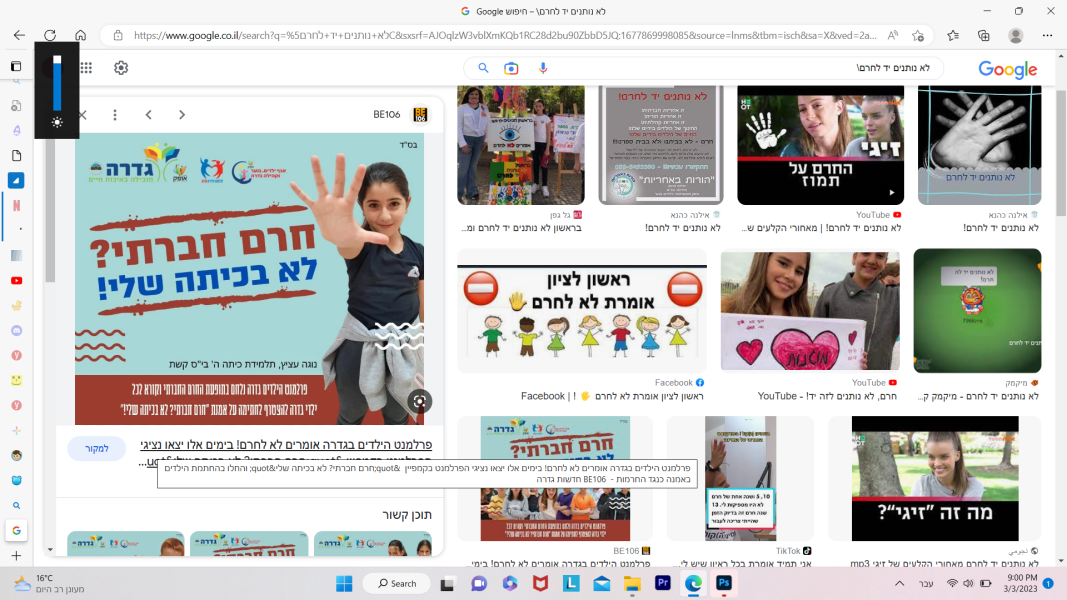Expand the hidden system tray icons chevron

click(x=899, y=583)
